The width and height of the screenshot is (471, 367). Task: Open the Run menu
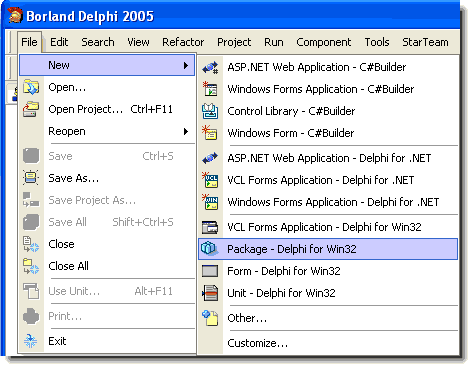tap(274, 42)
